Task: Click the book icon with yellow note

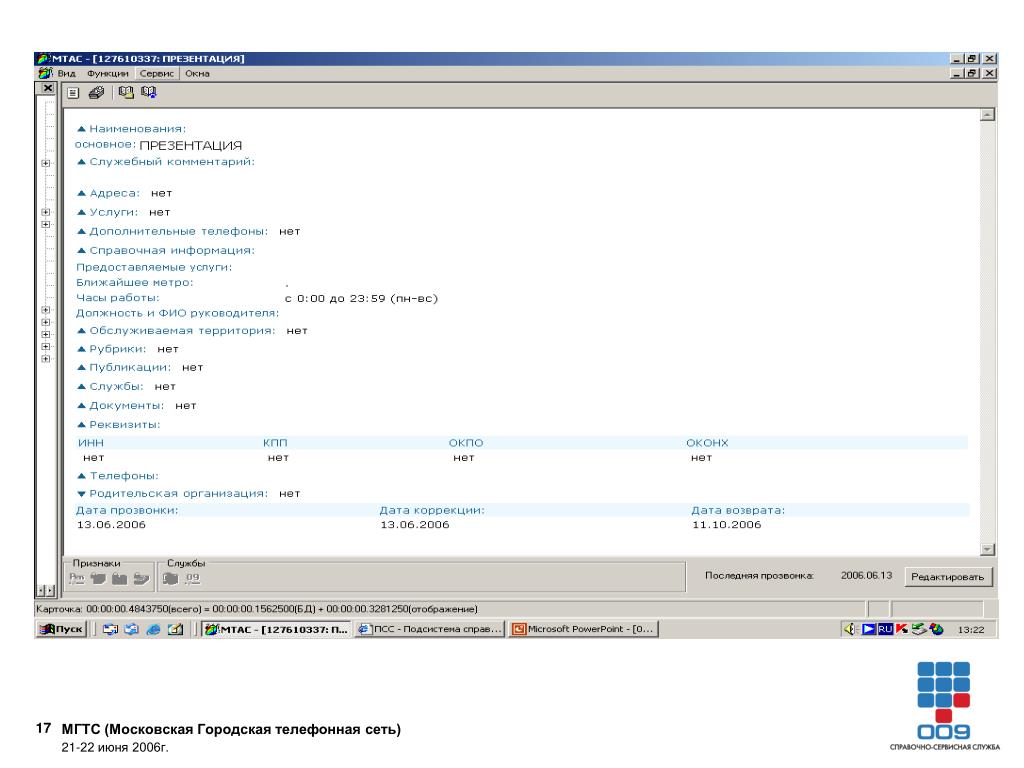Action: (126, 93)
